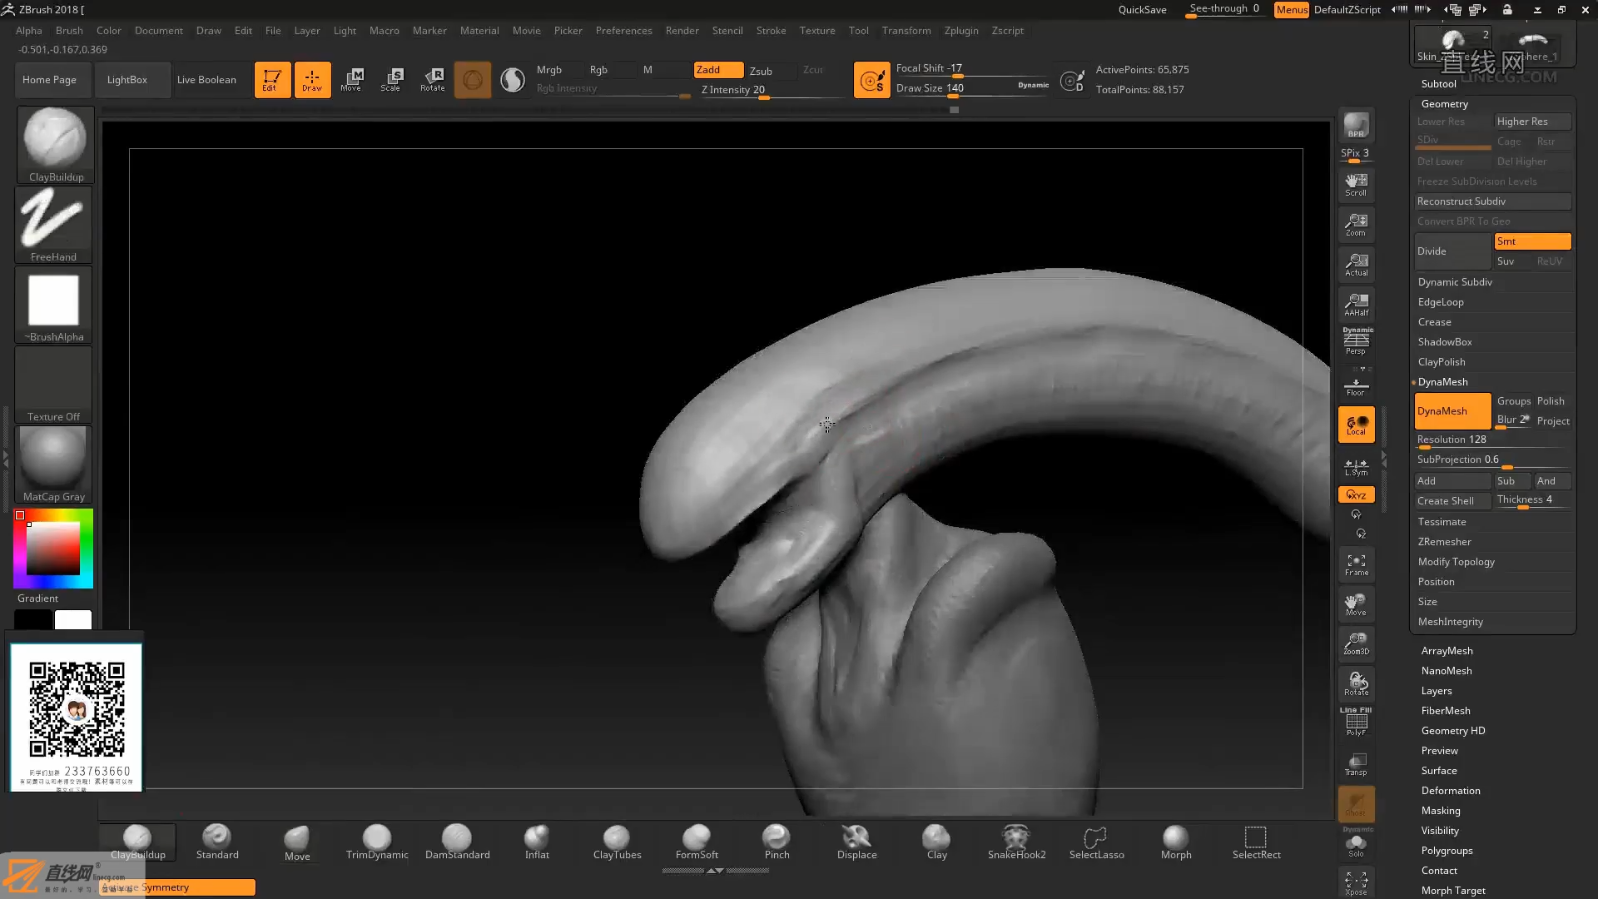Open the Preferences menu
Viewport: 1598px width, 899px height.
[624, 30]
